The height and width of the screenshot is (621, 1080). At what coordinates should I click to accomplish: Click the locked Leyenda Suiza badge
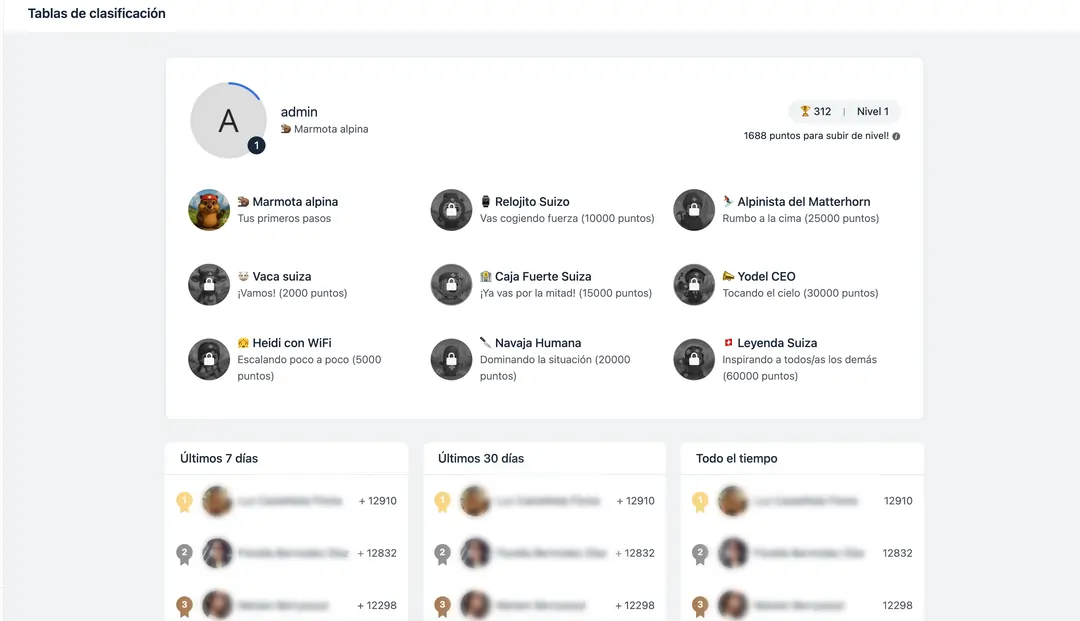point(694,359)
